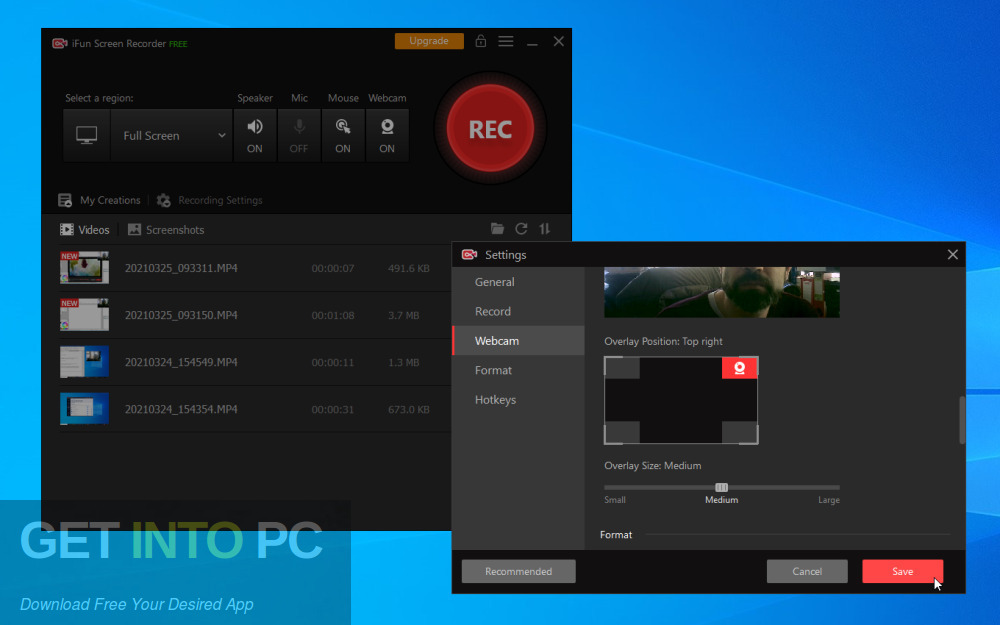
Task: Toggle the Speaker ON button
Action: 254,135
